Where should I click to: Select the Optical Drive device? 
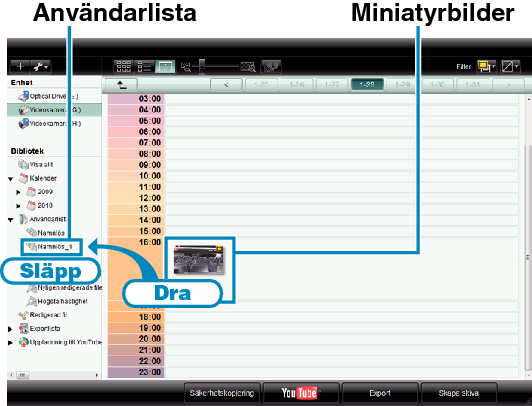pyautogui.click(x=49, y=96)
